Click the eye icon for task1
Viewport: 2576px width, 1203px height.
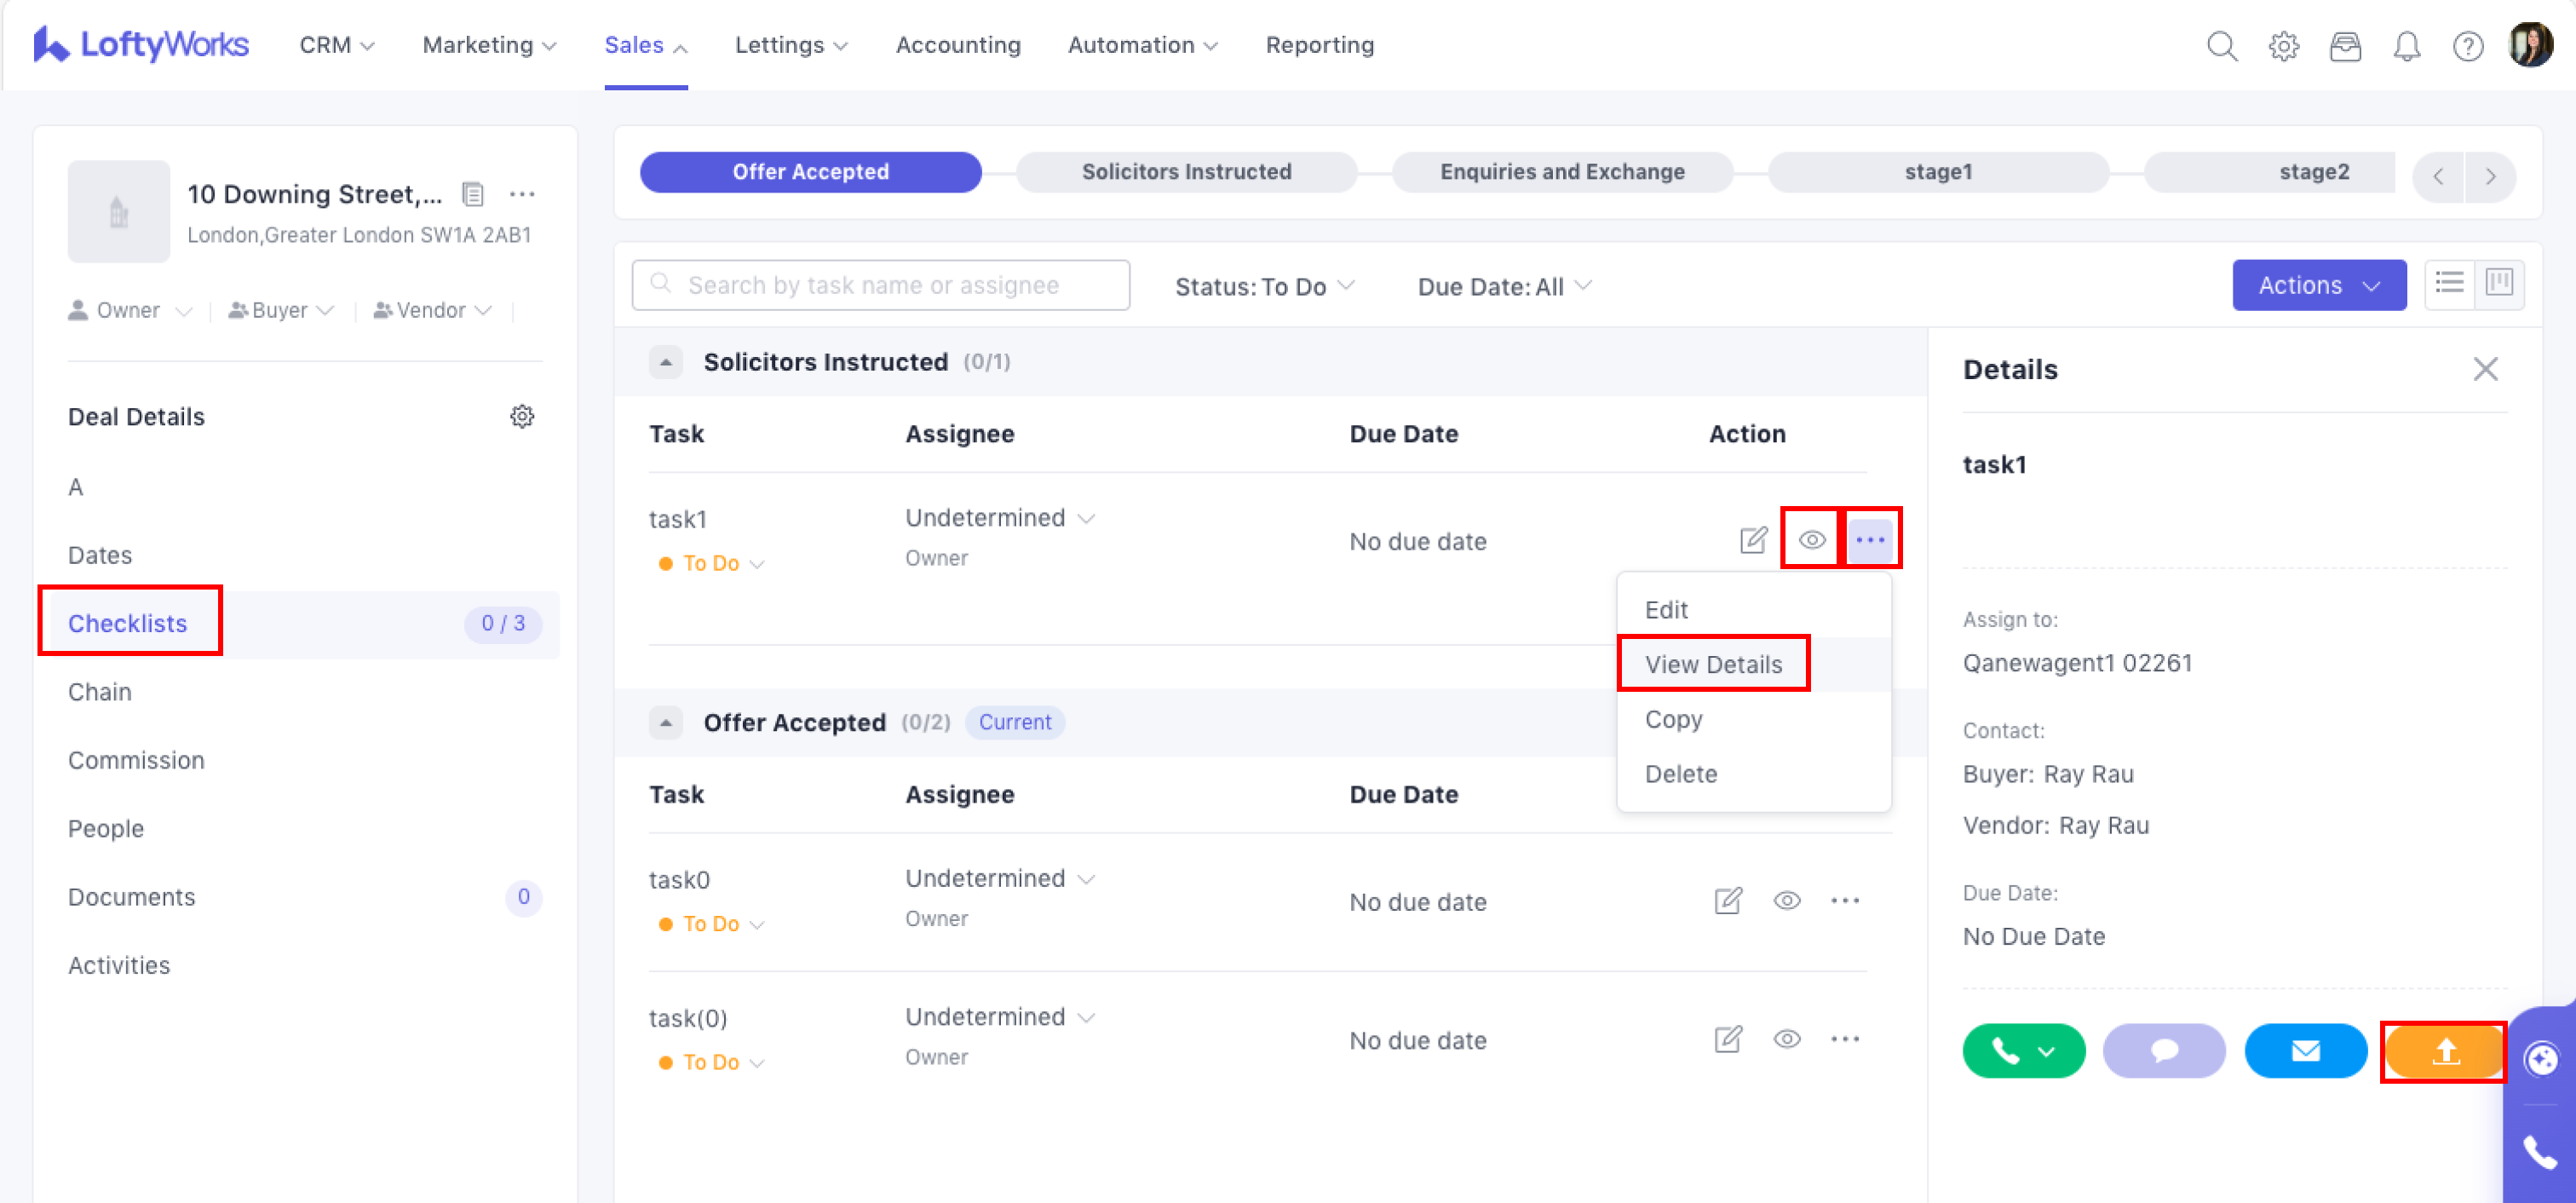tap(1811, 540)
